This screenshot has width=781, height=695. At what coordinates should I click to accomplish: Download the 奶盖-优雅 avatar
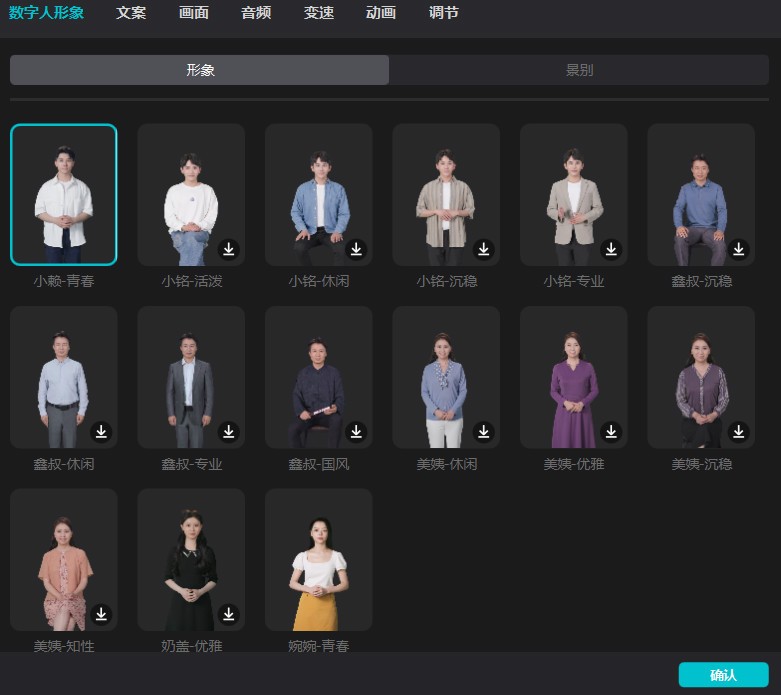(x=229, y=614)
